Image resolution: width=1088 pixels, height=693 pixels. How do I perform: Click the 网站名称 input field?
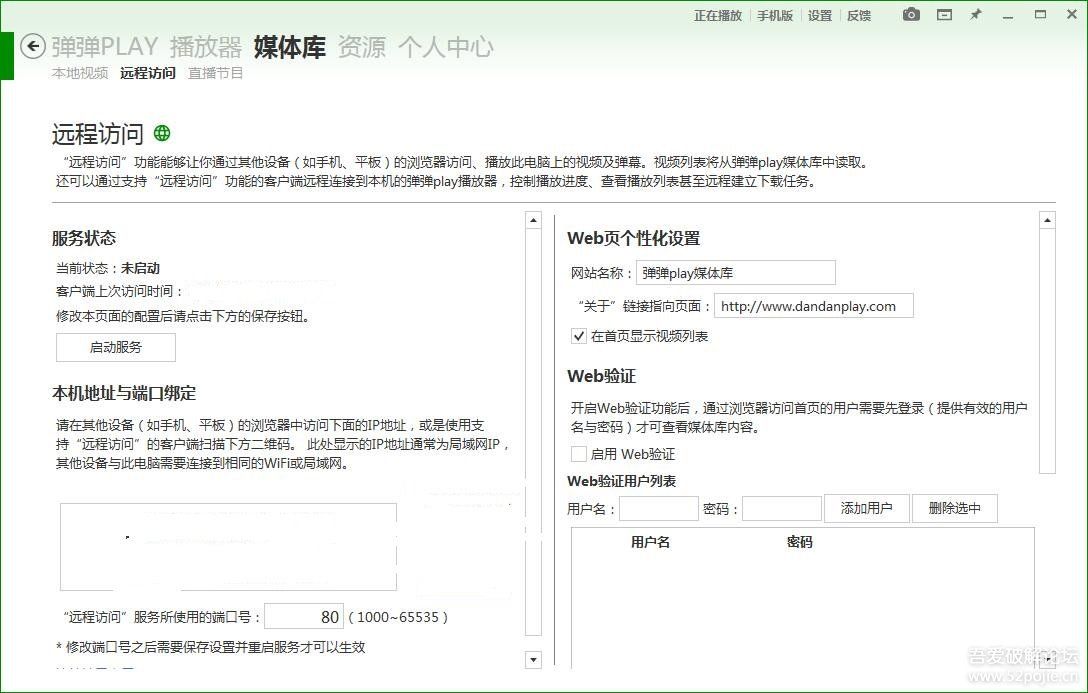[x=736, y=273]
